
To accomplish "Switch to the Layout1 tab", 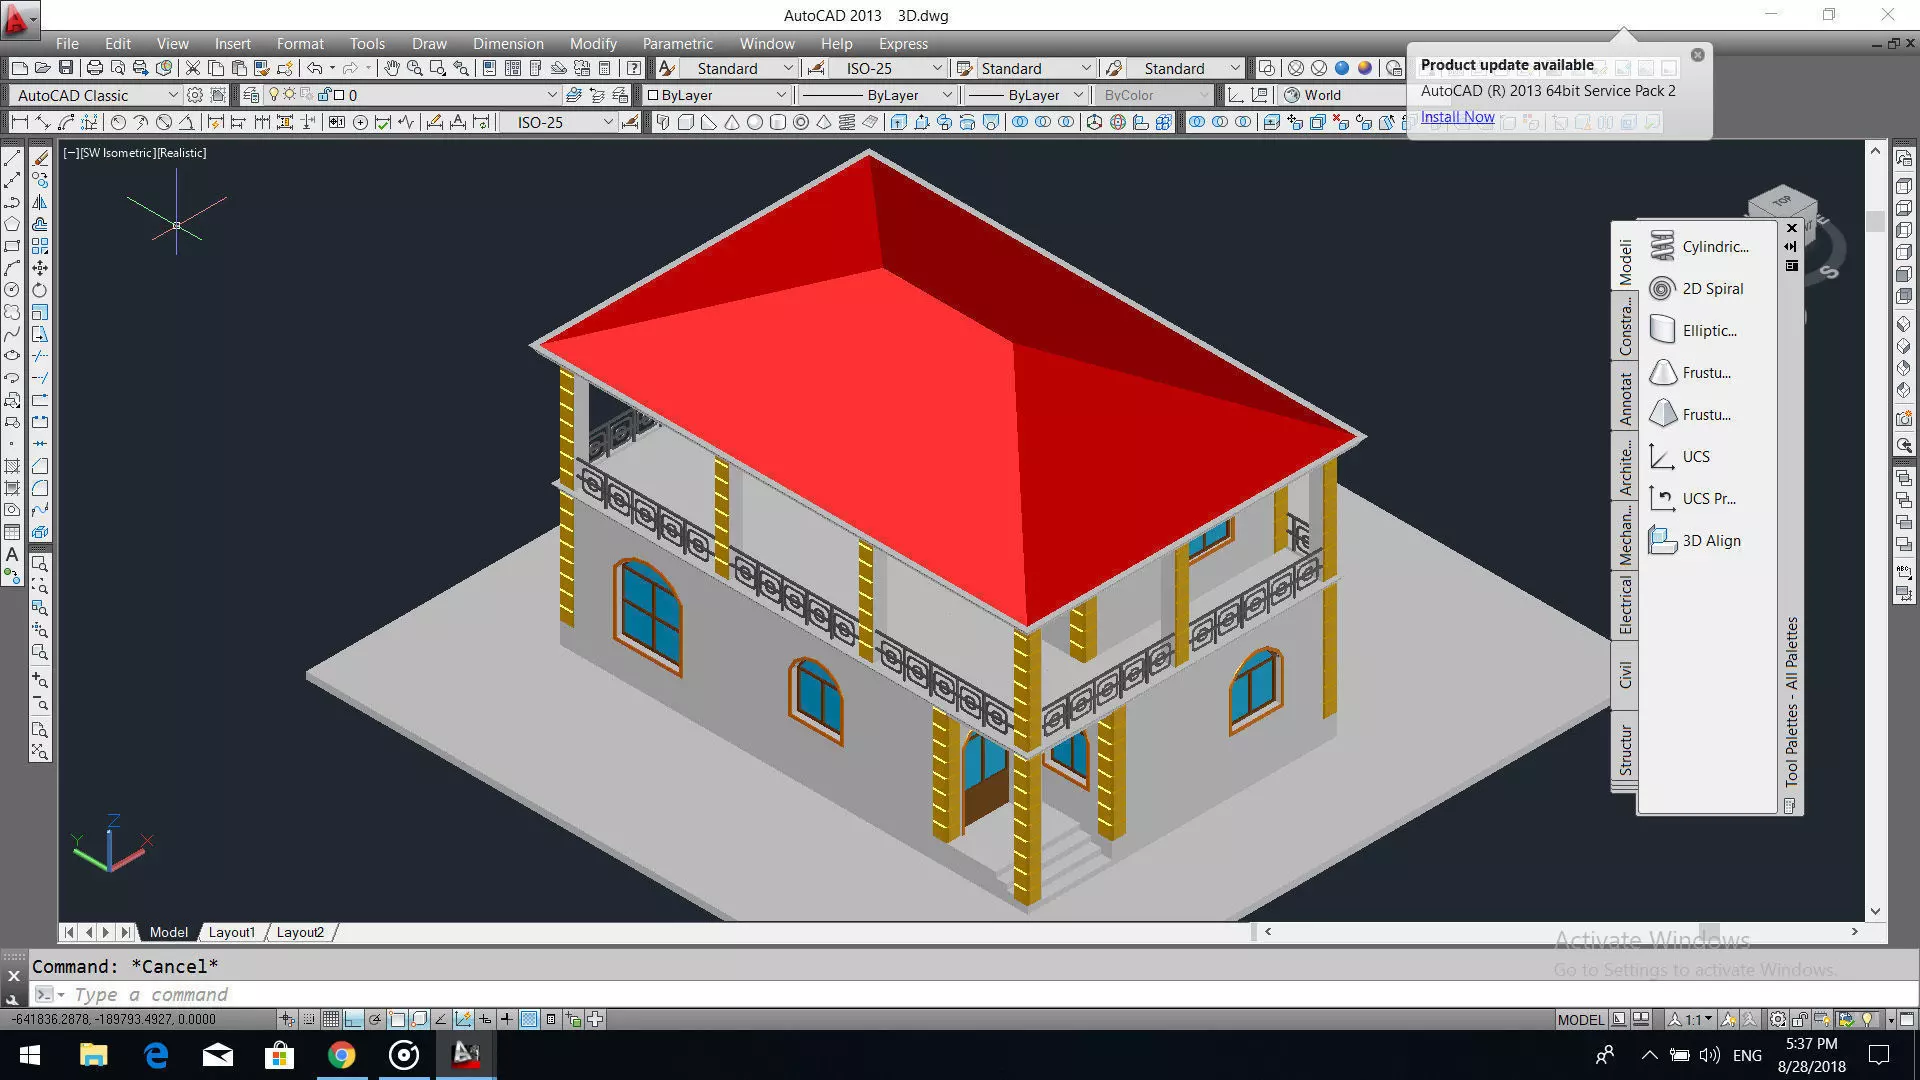I will 231,932.
